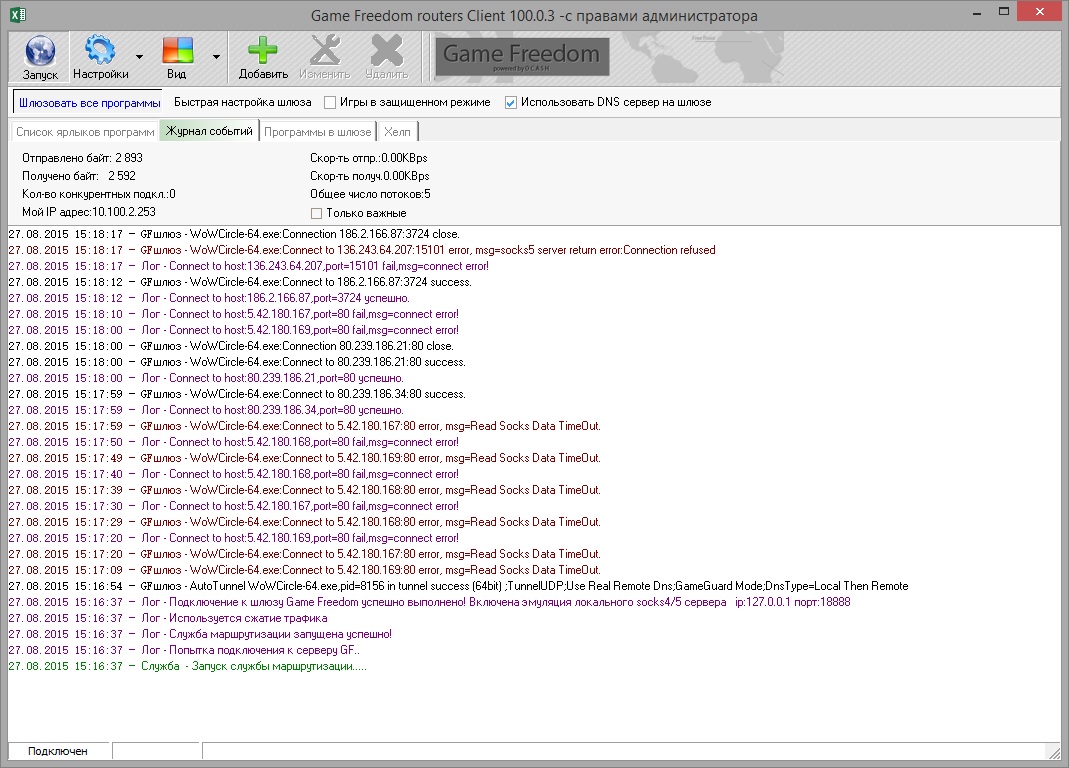This screenshot has height=768, width=1069.
Task: Click the Game Freedom logo banner
Action: (521, 57)
